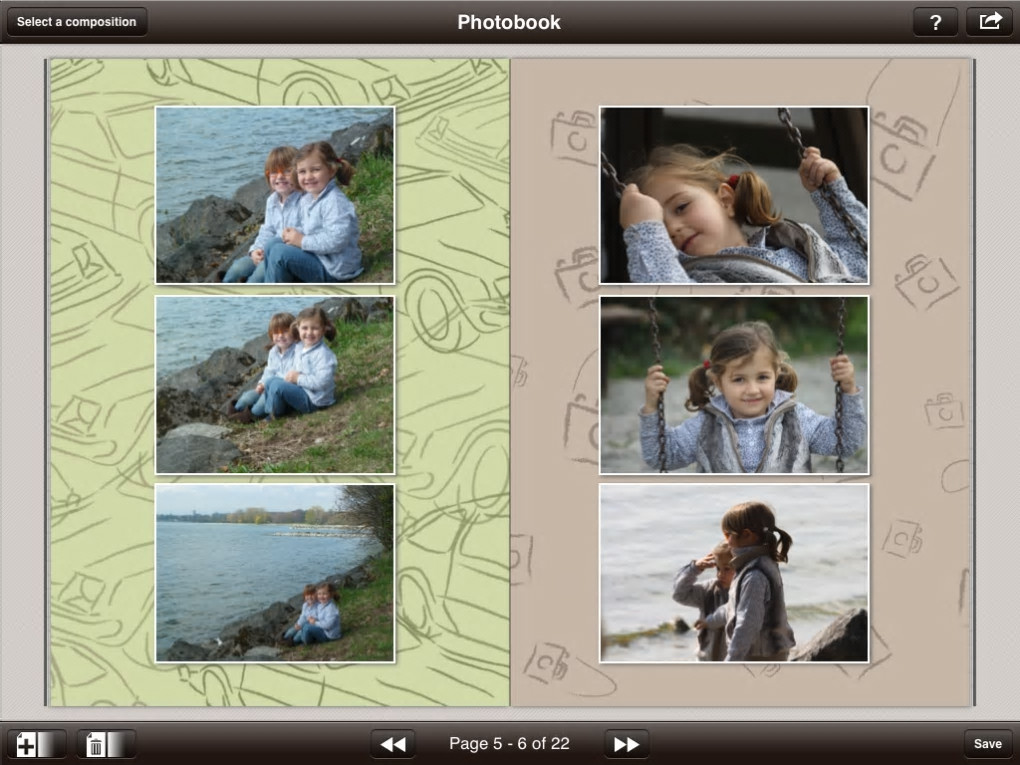Tap the share export icon
The width and height of the screenshot is (1020, 765).
pyautogui.click(x=989, y=22)
